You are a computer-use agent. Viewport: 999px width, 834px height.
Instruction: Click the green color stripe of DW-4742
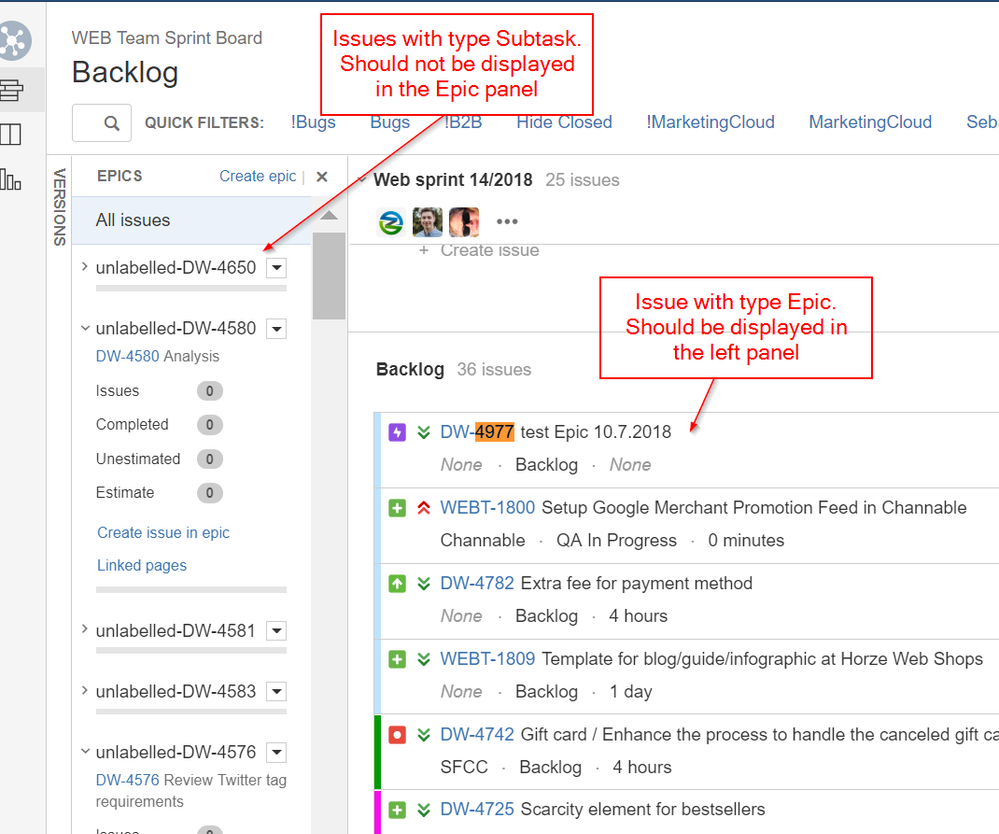click(x=377, y=752)
